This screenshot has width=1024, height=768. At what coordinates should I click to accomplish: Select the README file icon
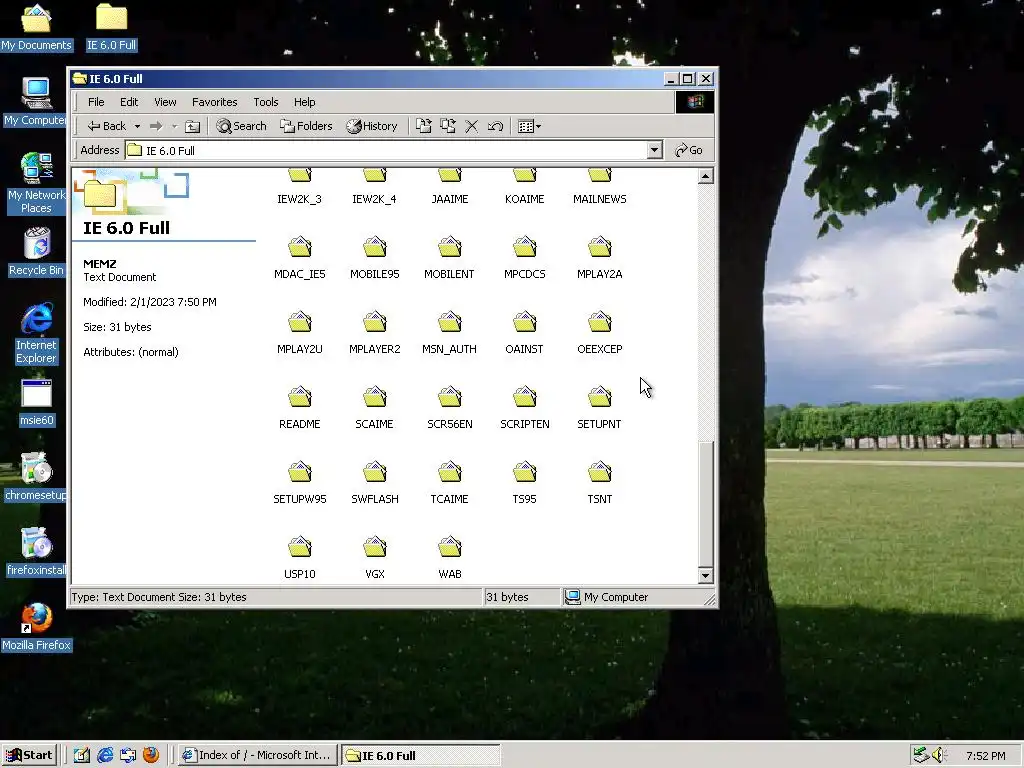tap(300, 398)
